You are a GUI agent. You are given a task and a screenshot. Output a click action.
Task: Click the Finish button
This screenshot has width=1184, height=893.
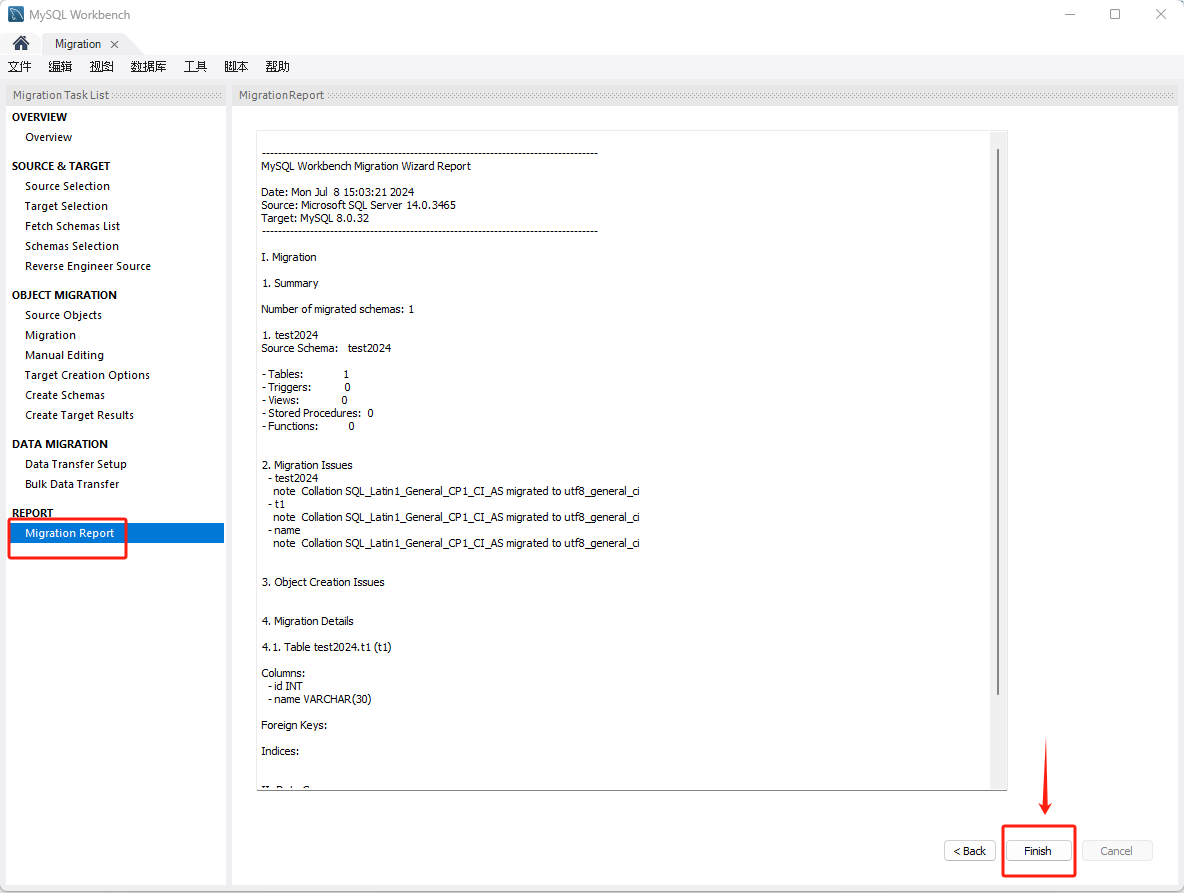[x=1037, y=851]
